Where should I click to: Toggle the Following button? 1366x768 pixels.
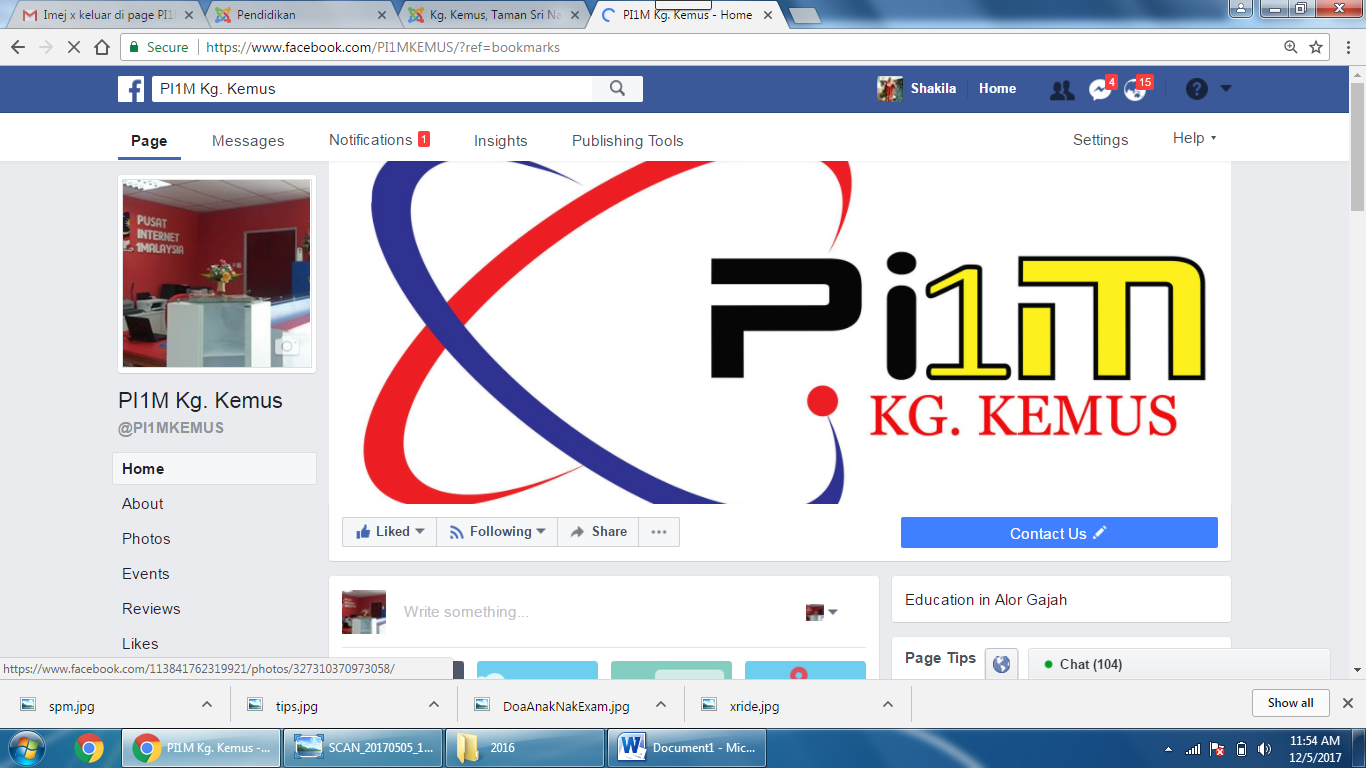point(497,532)
